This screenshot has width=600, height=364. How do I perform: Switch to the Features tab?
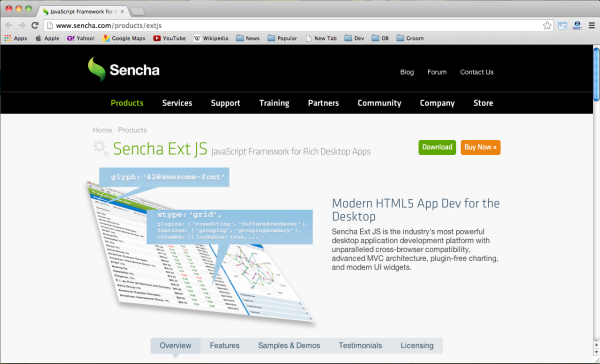(x=225, y=346)
